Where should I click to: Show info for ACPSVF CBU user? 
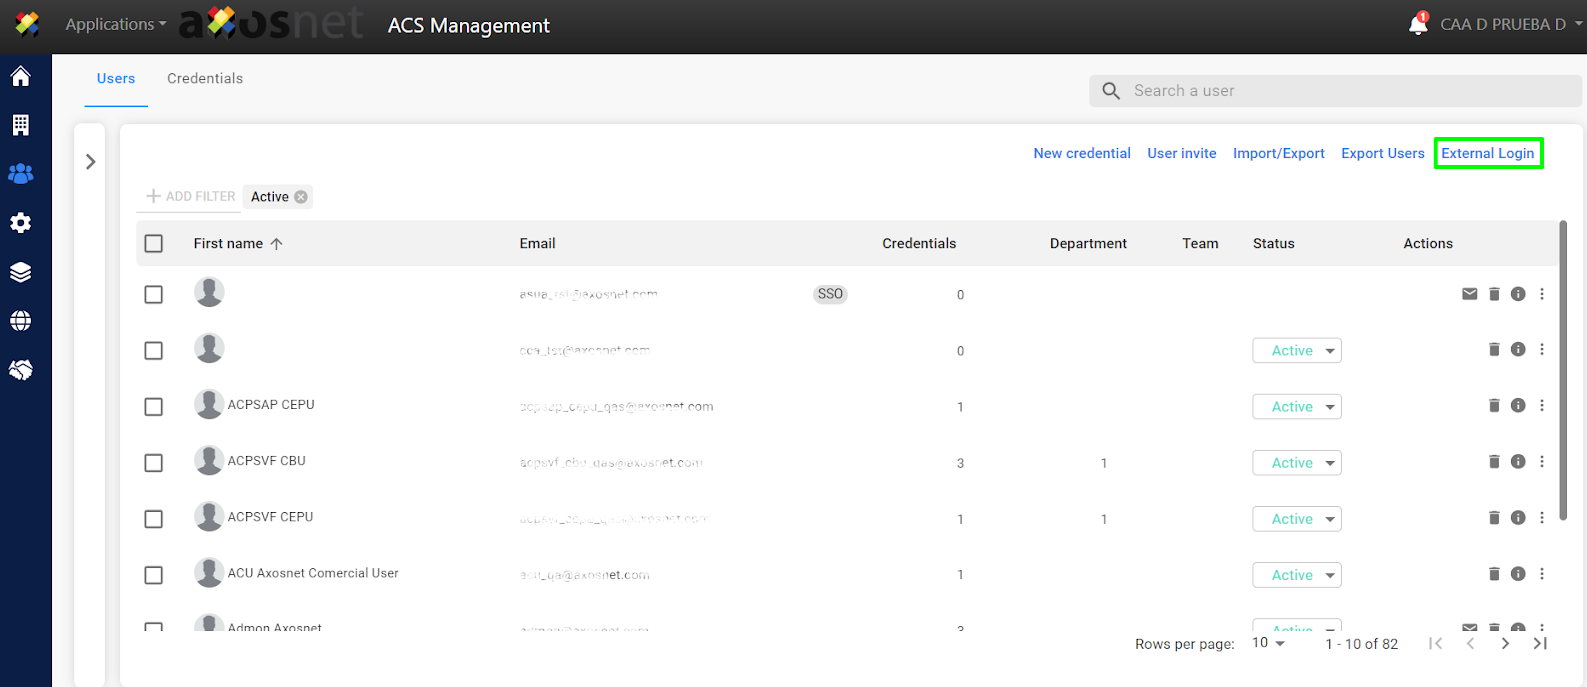1518,462
